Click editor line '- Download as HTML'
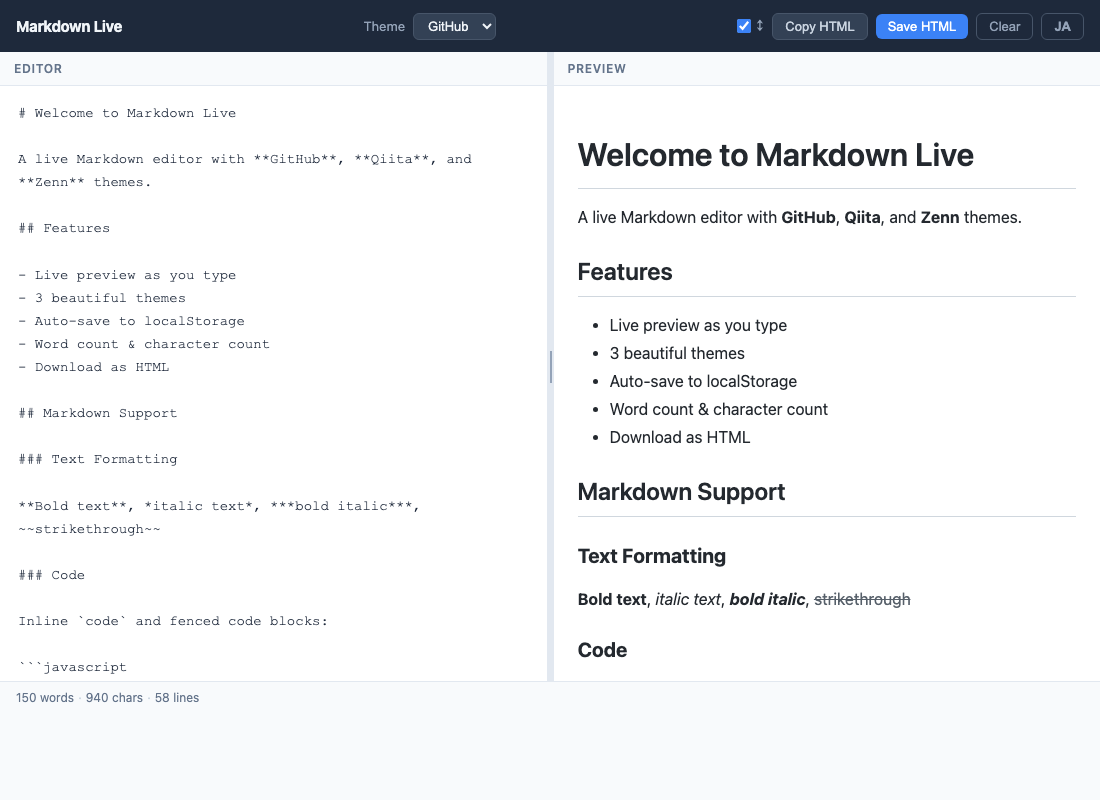The height and width of the screenshot is (800, 1100). click(x=93, y=367)
